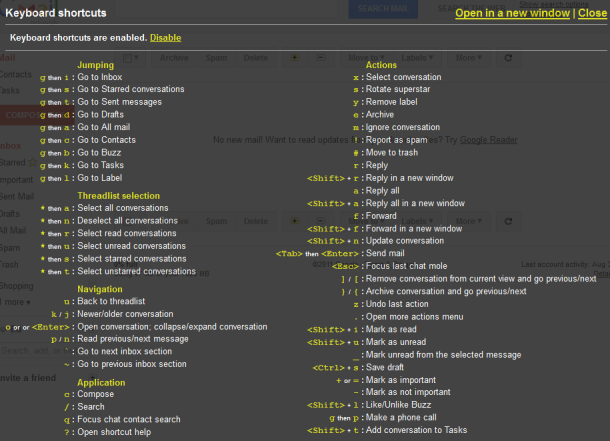This screenshot has width=610, height=441.
Task: Click the 'Focus last chat mole' shortcut row
Action: [x=389, y=266]
